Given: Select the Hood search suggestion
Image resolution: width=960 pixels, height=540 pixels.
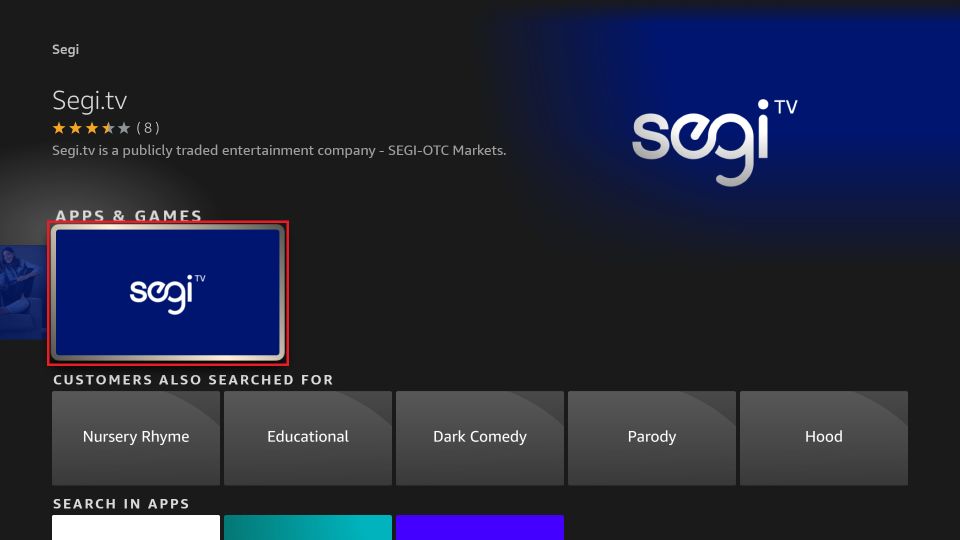Looking at the screenshot, I should tap(824, 438).
